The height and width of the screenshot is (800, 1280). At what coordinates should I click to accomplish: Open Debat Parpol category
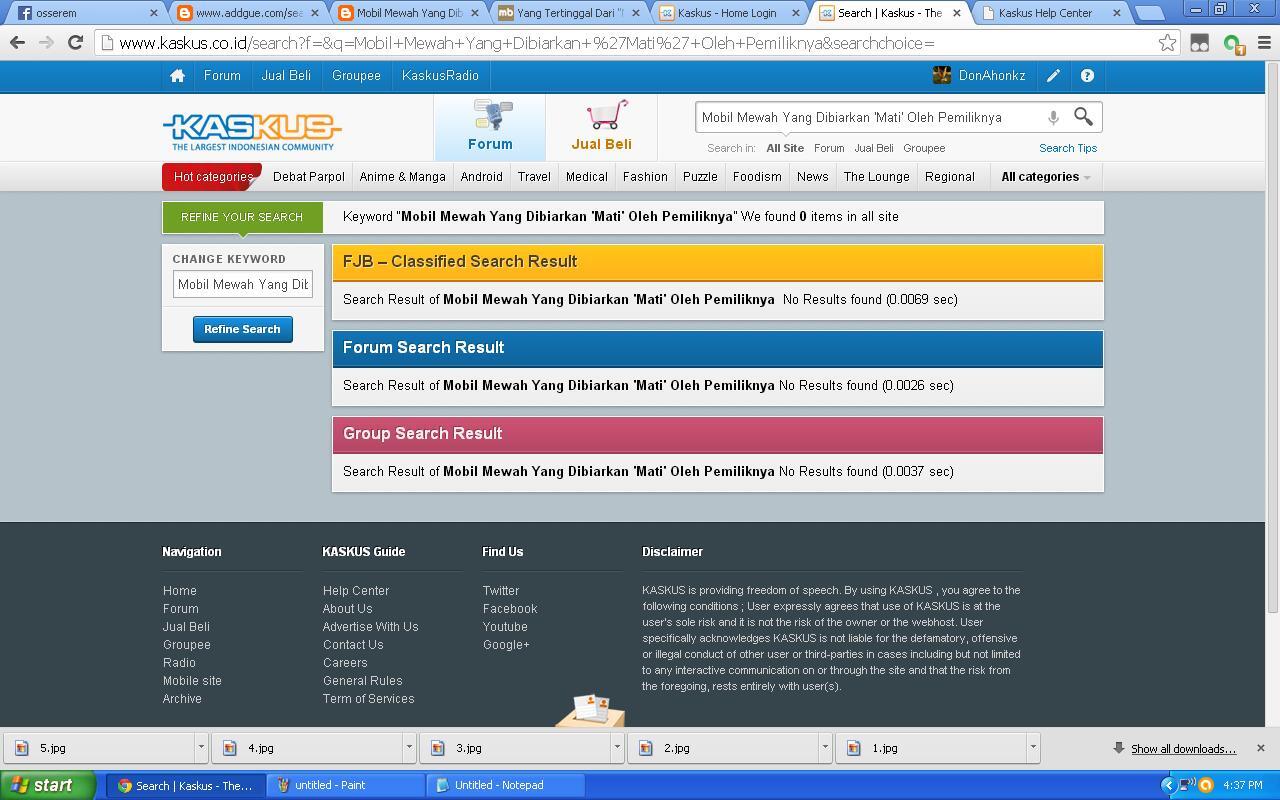[309, 177]
